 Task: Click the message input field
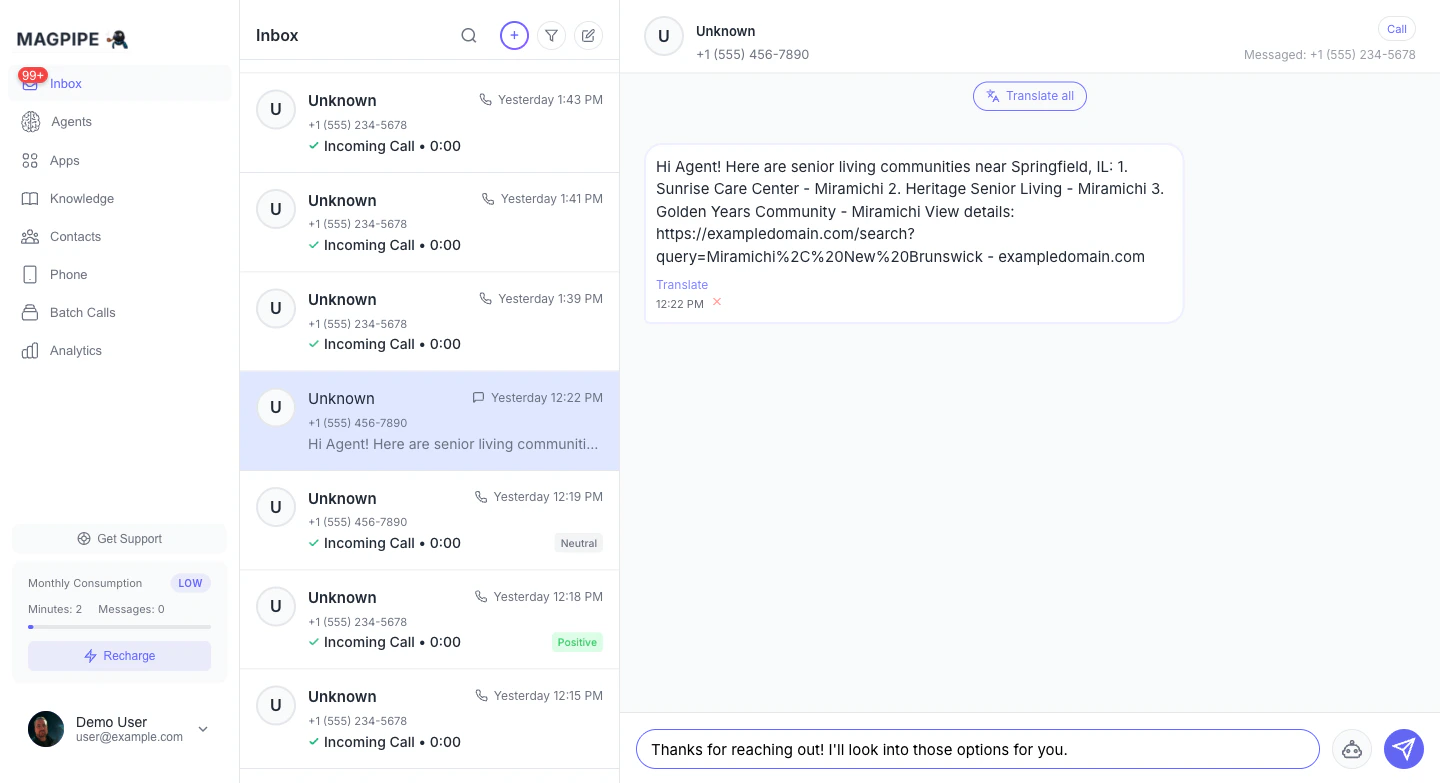(978, 749)
